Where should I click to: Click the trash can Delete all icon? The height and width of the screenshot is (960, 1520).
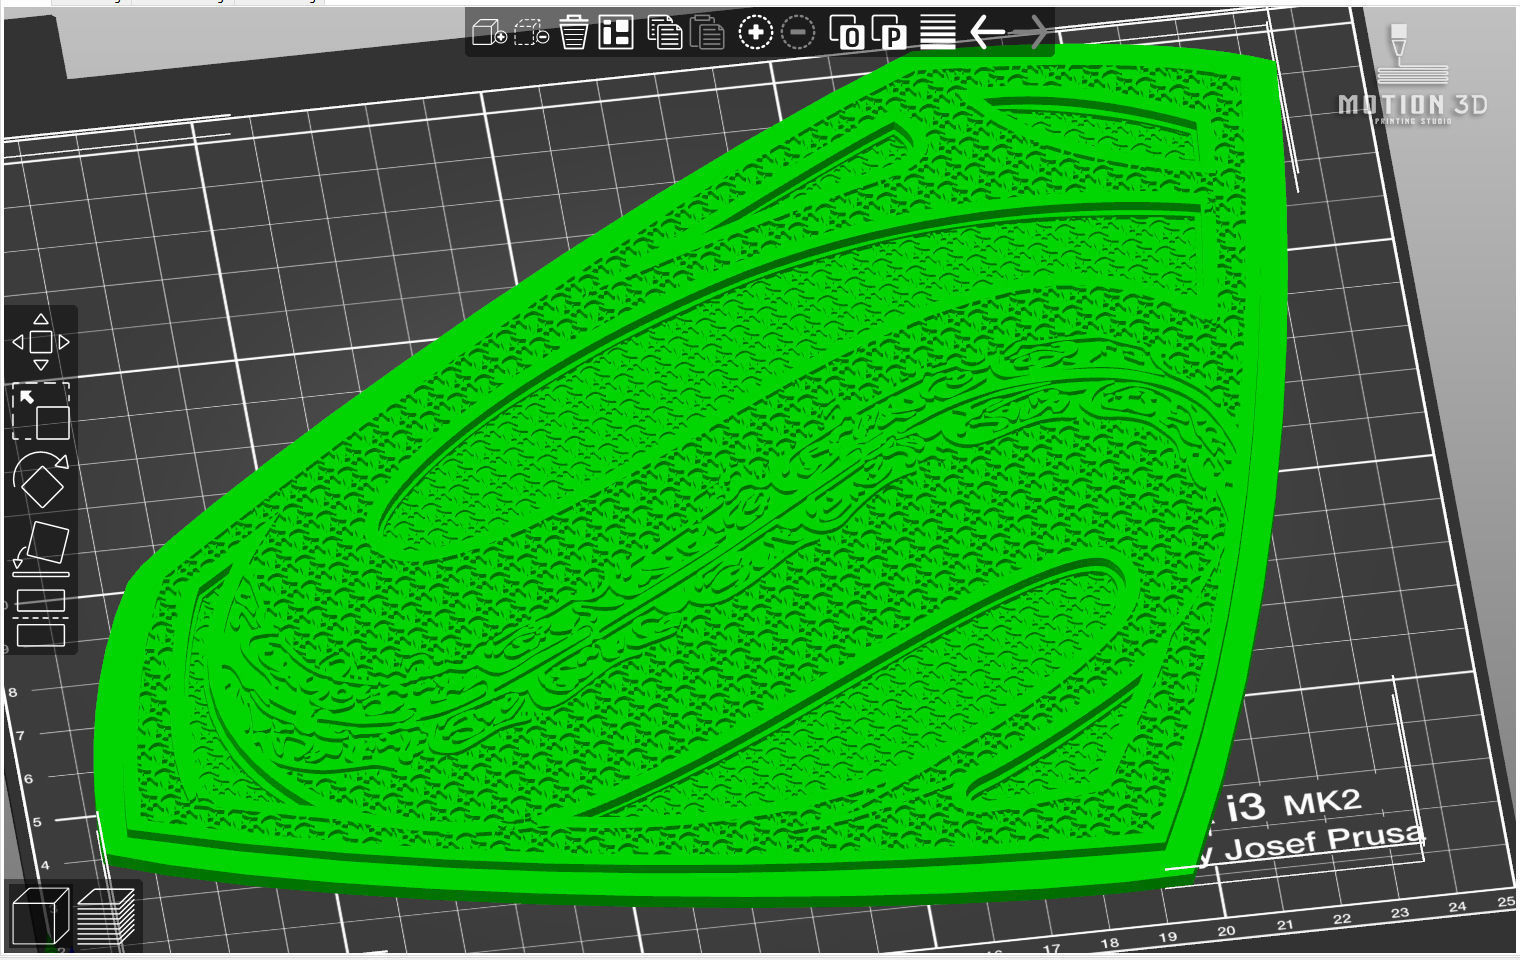point(573,32)
